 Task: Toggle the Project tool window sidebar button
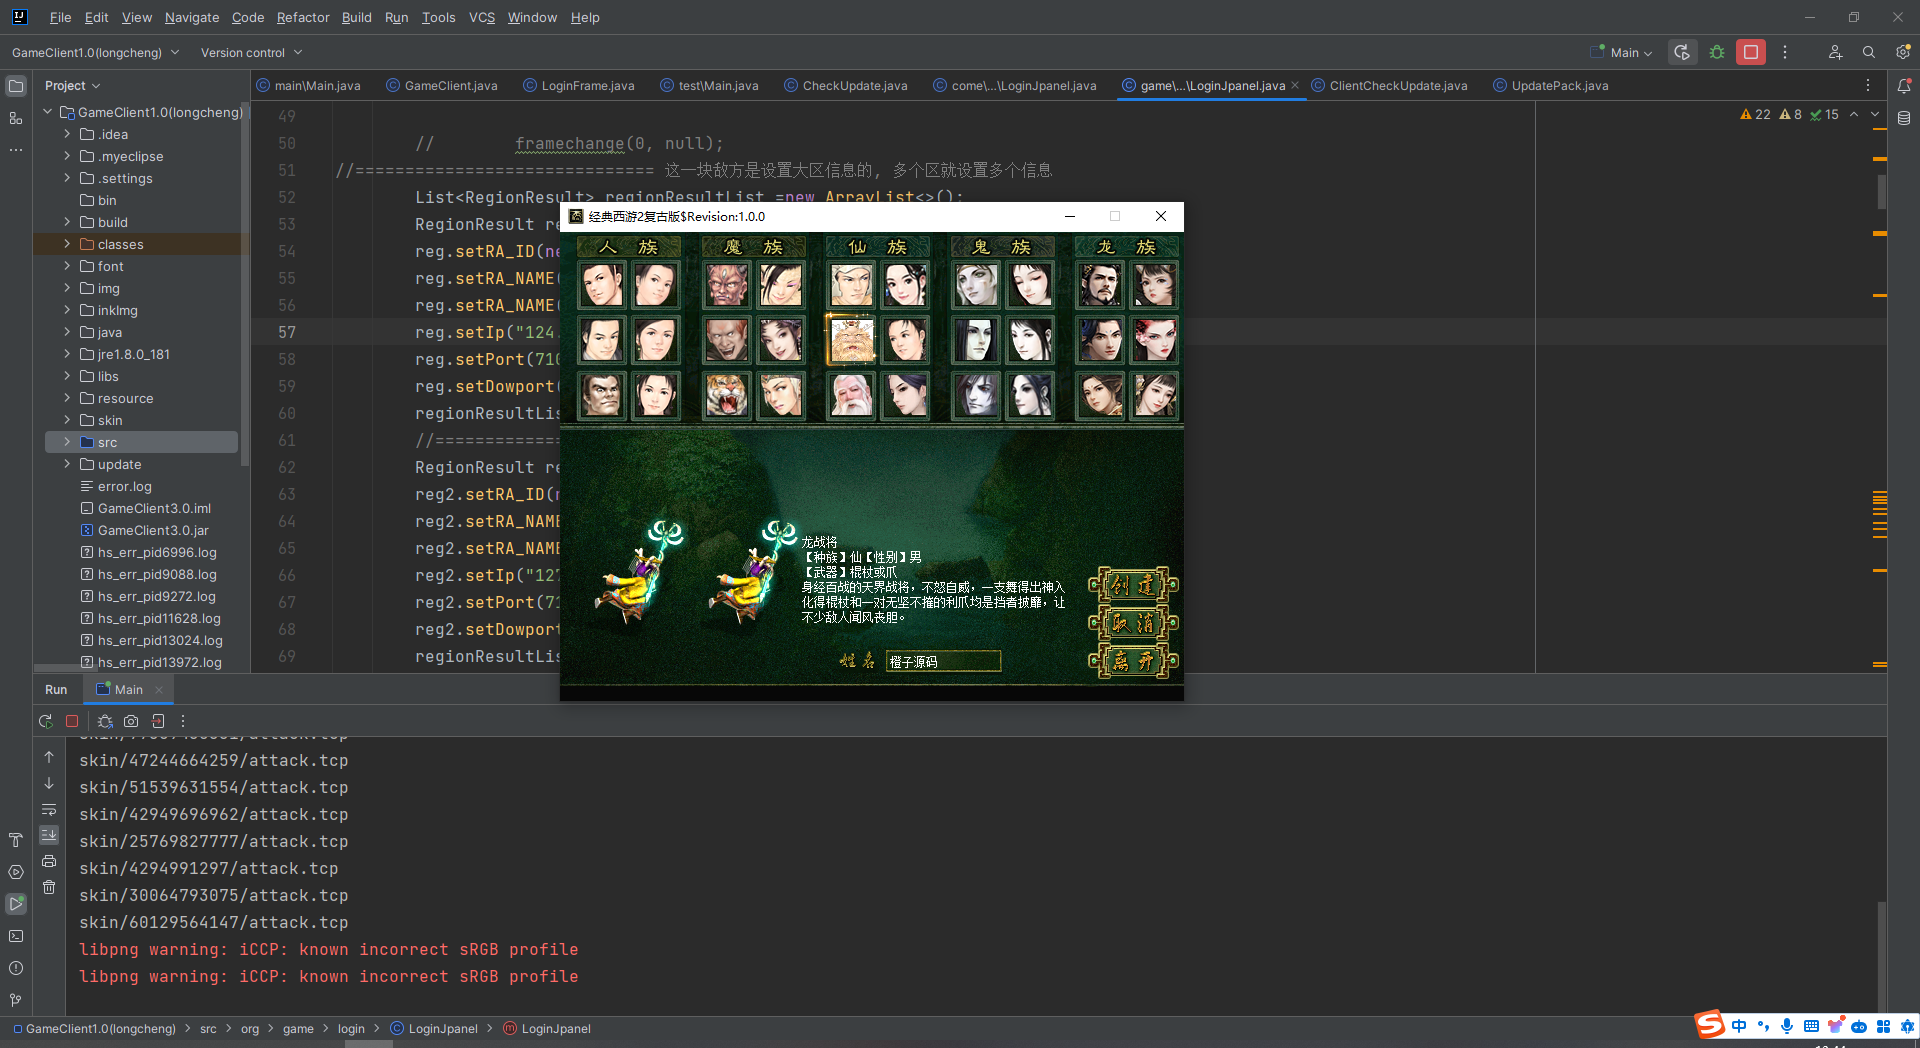tap(16, 86)
